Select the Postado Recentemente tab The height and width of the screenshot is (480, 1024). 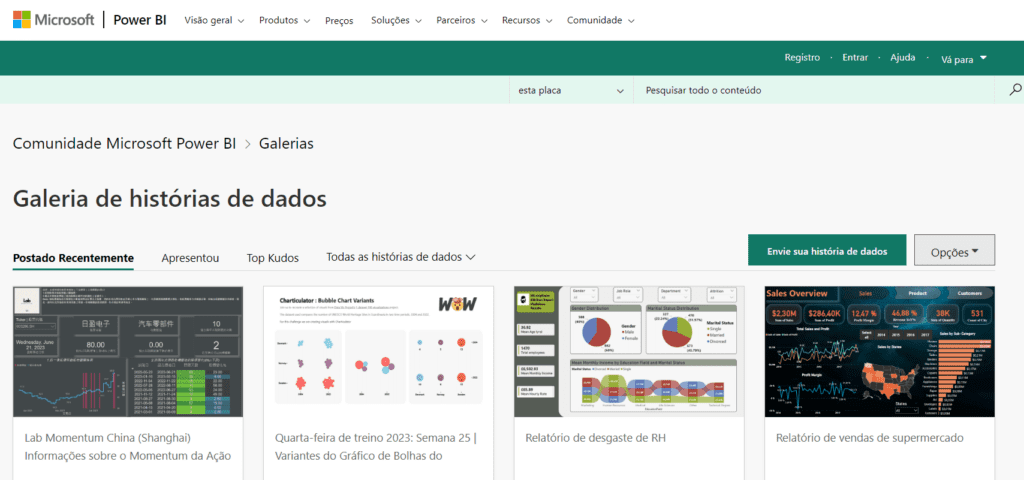73,257
